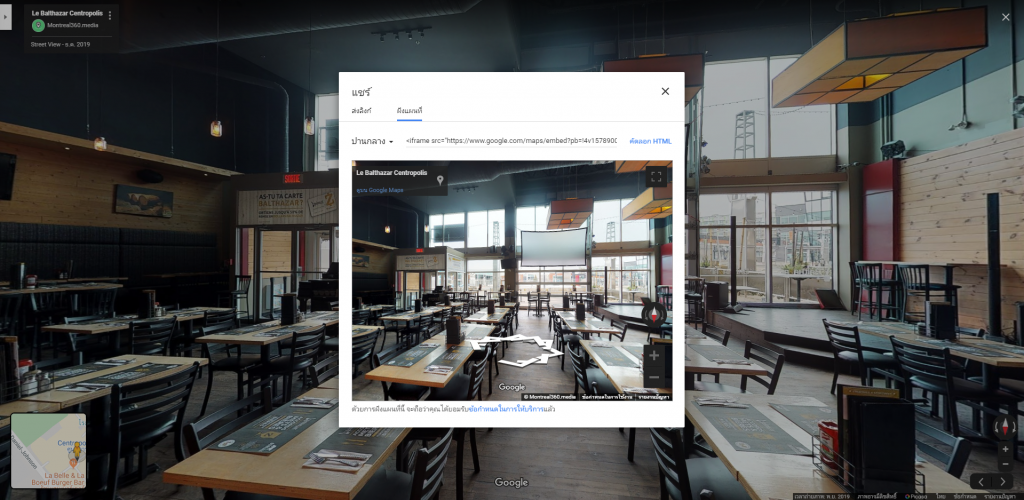Expand the collapsed side panel arrow

click(6, 16)
